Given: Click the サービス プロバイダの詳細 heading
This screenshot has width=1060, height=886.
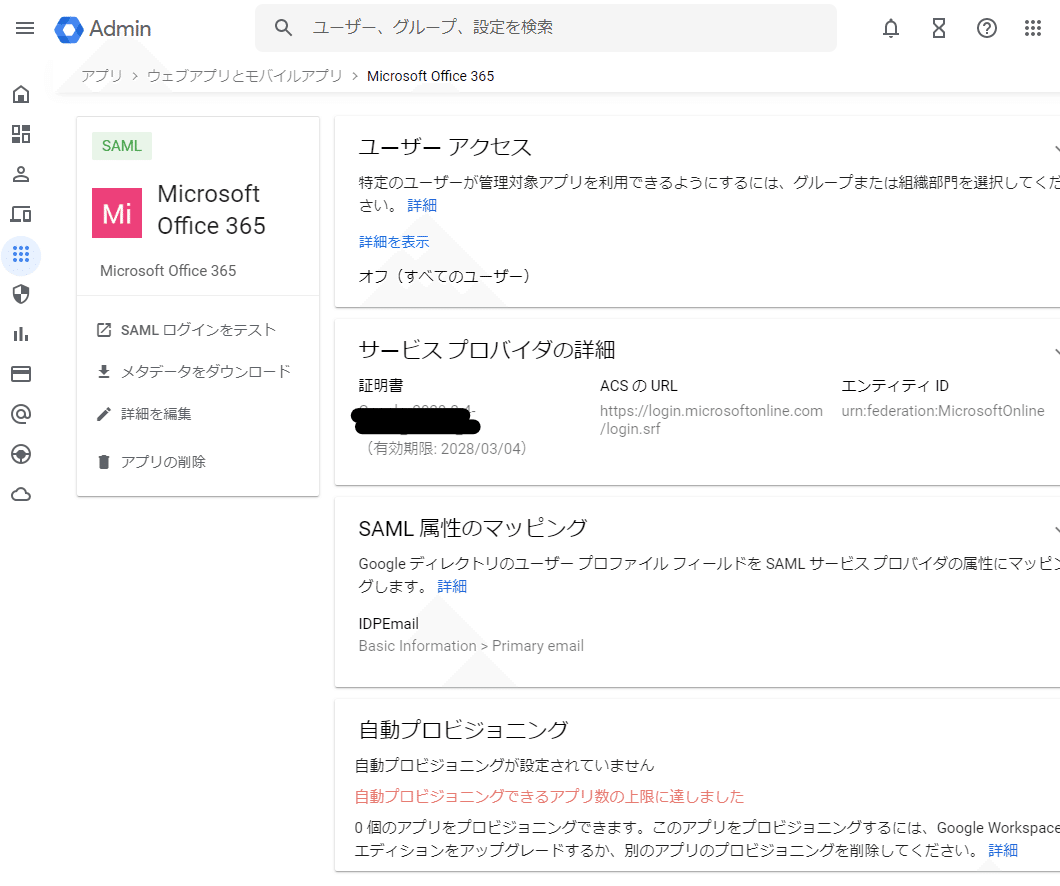Looking at the screenshot, I should pos(487,349).
